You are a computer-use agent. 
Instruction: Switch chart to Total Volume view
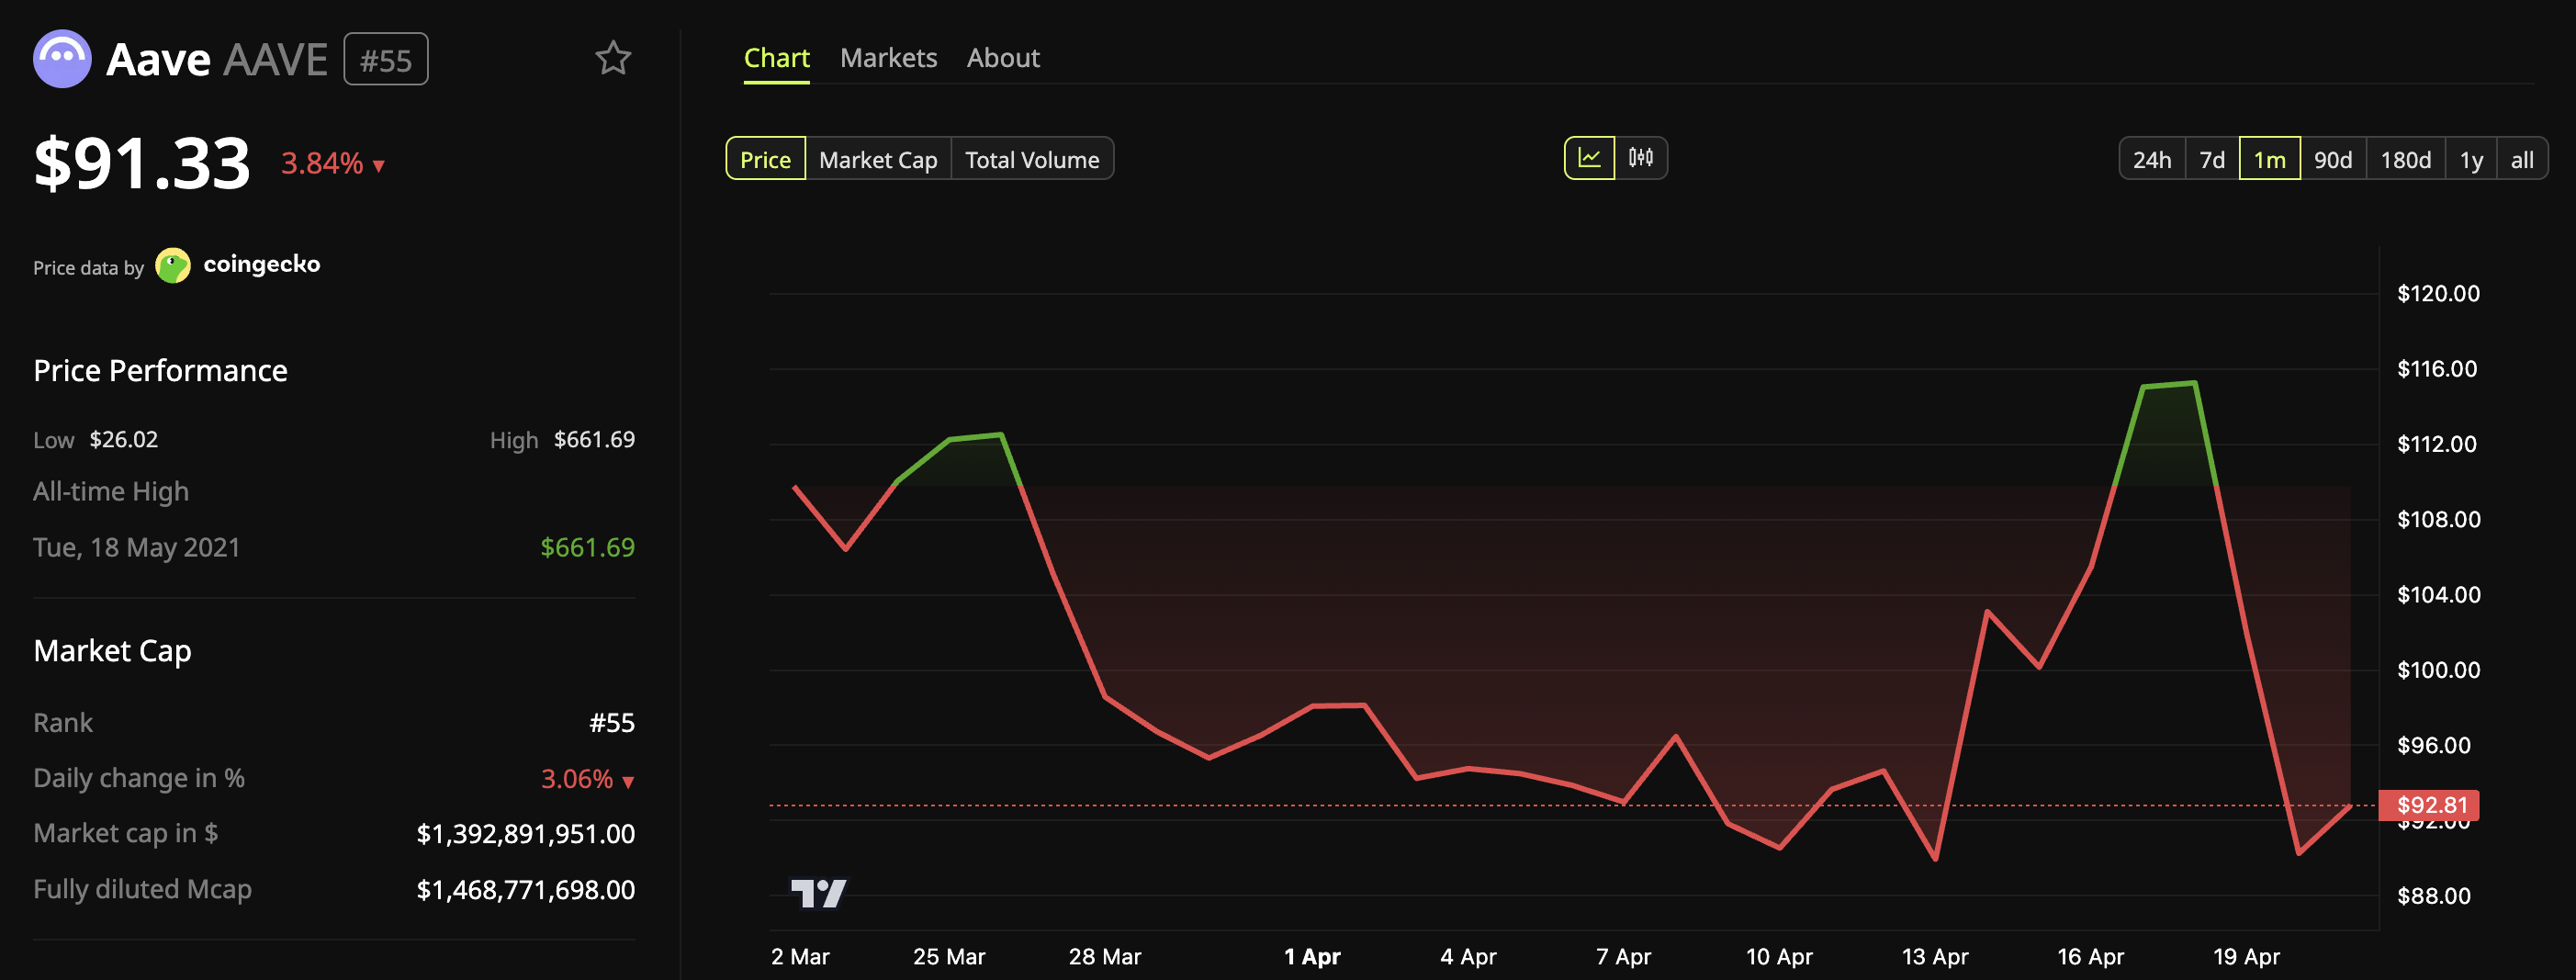click(x=1032, y=158)
